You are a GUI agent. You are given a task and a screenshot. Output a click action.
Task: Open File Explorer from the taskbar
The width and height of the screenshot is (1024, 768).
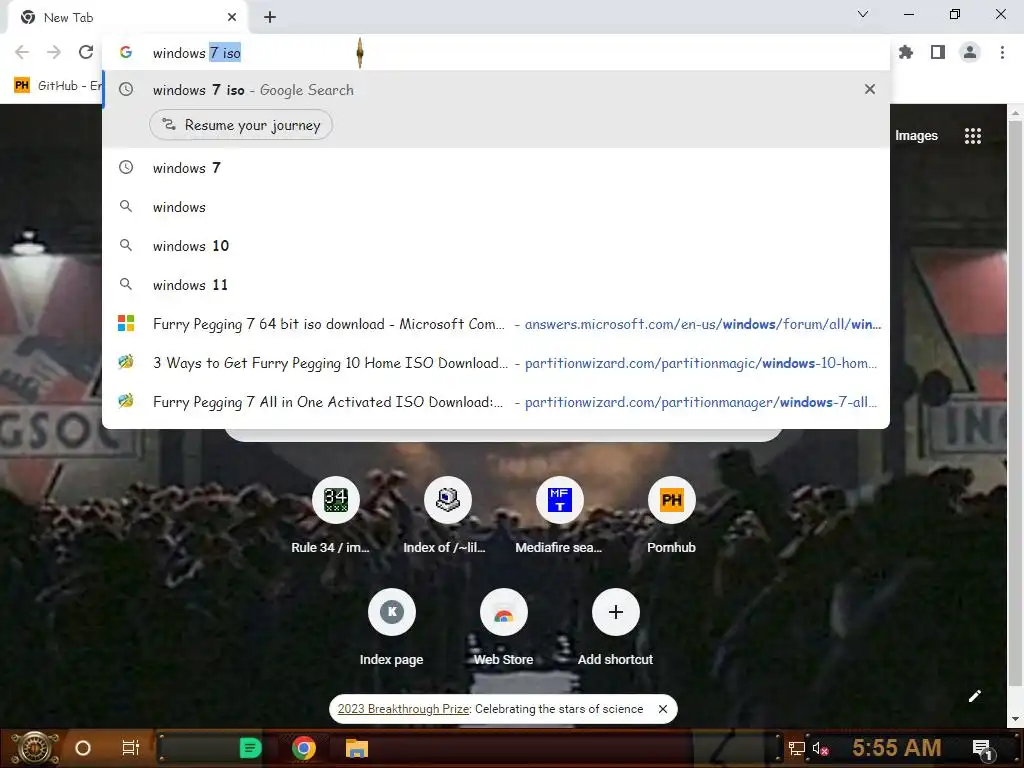[x=357, y=748]
